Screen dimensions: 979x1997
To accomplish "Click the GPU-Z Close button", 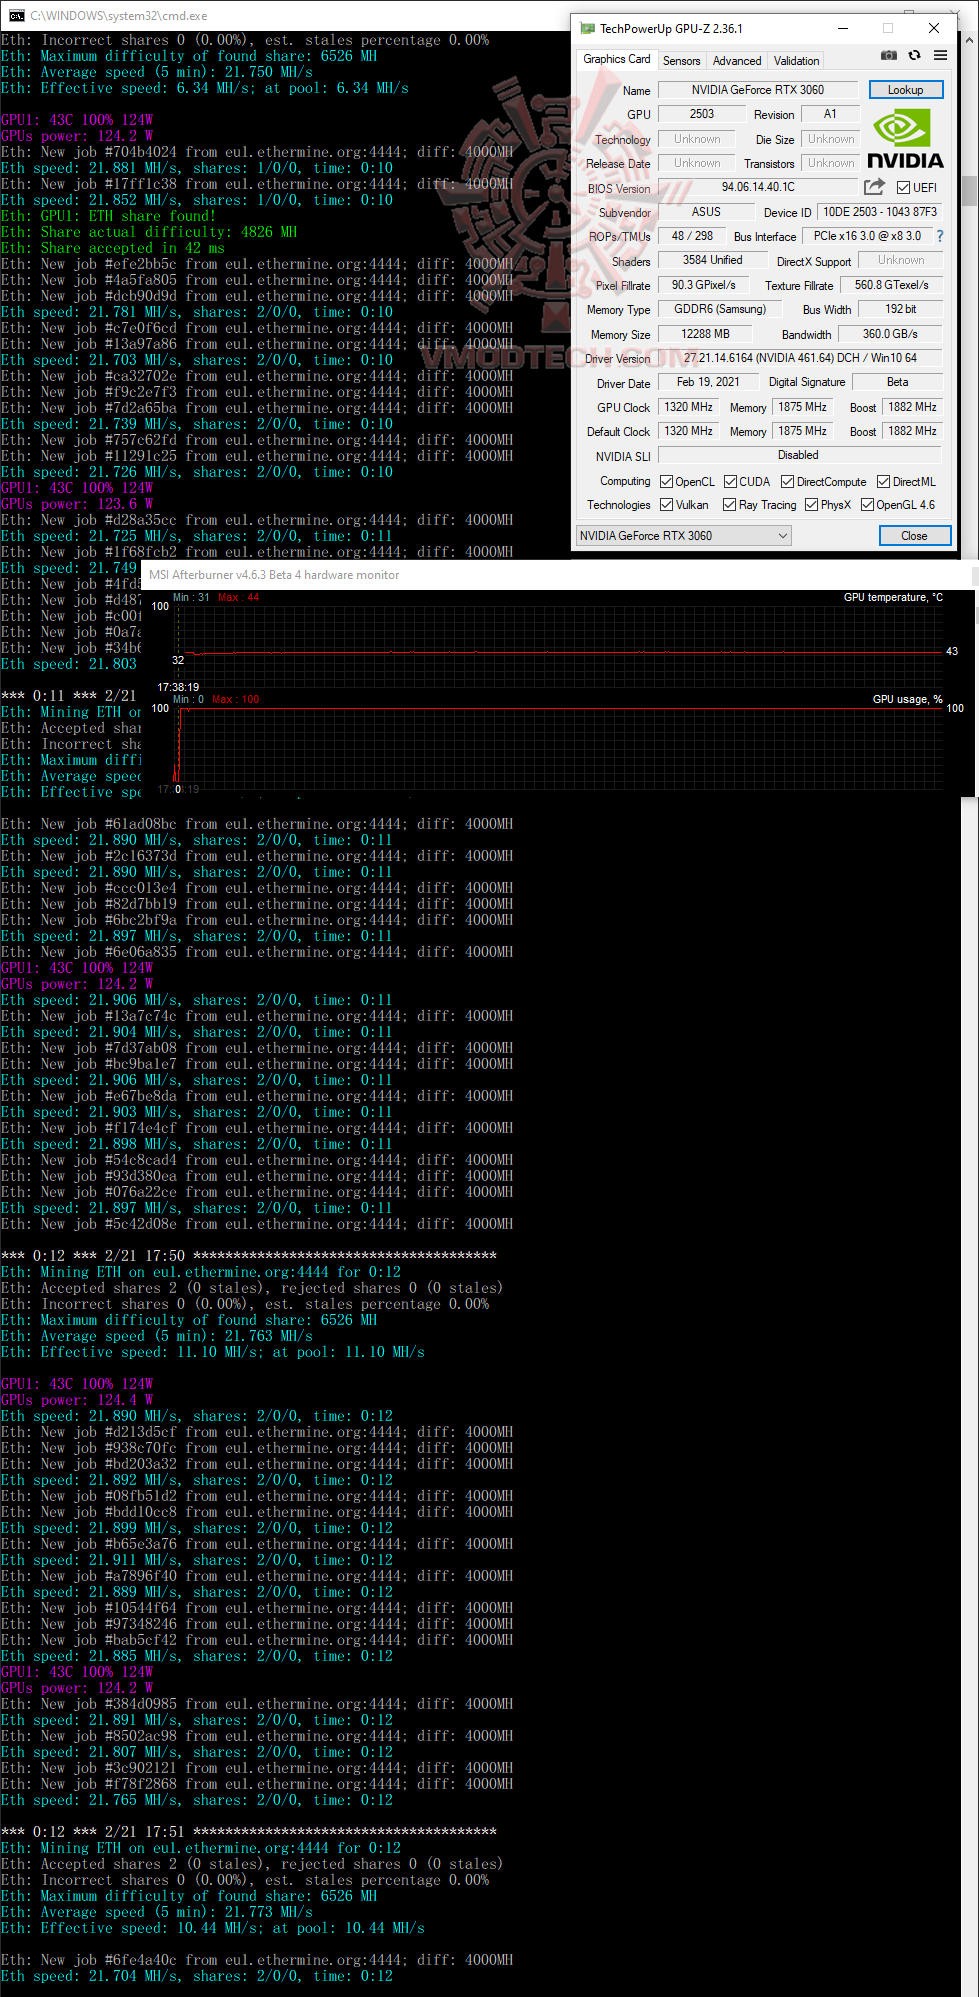I will tap(914, 536).
